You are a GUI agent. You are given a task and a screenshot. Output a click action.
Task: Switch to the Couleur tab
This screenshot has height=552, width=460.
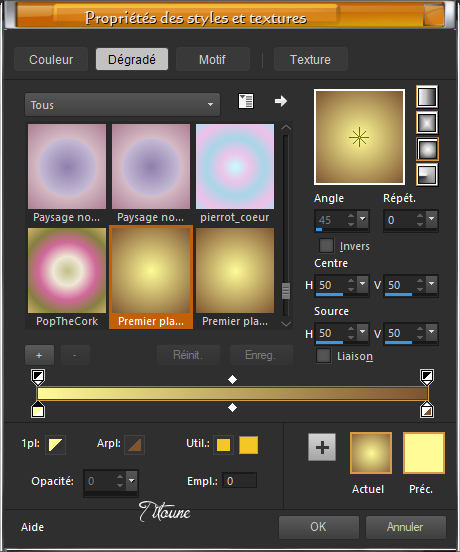tap(51, 59)
